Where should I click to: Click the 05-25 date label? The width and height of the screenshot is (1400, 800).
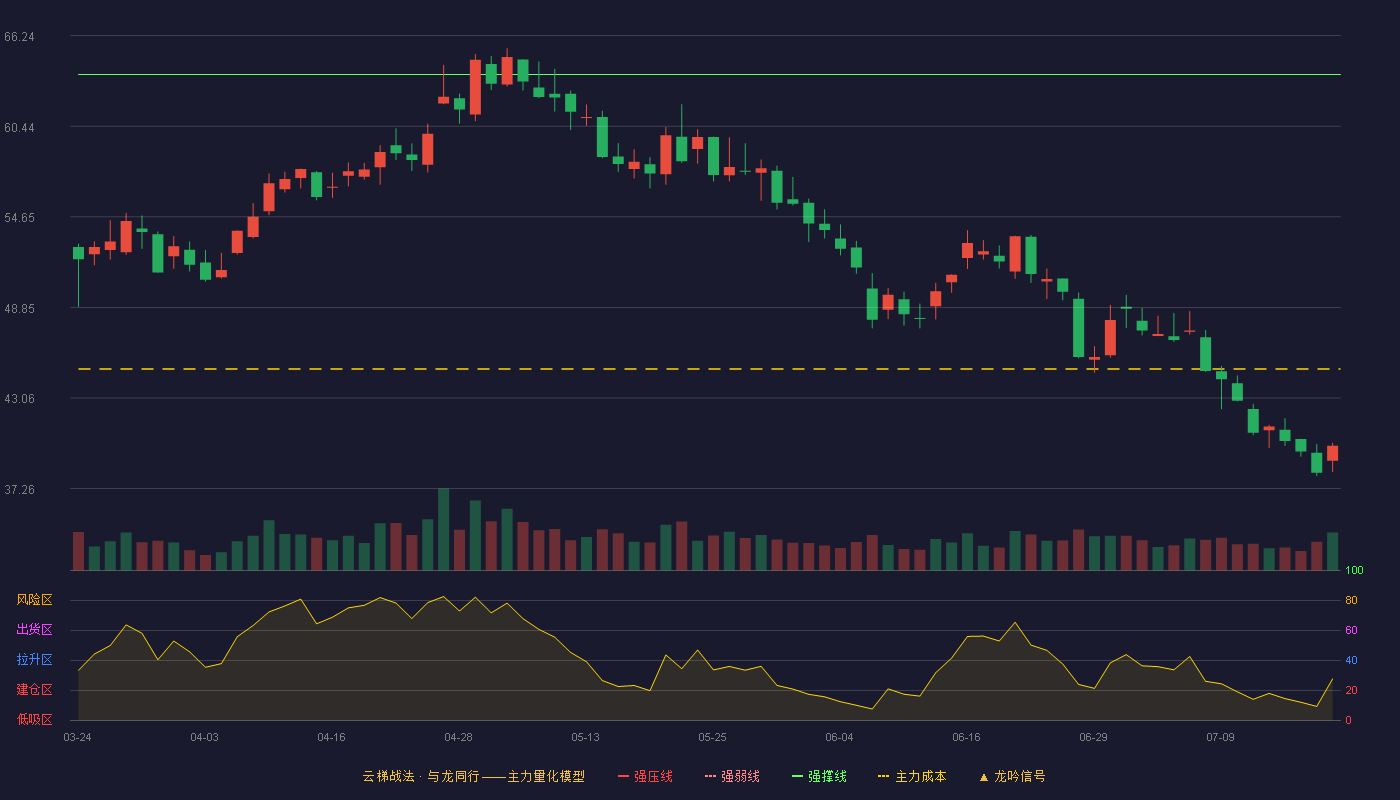pyautogui.click(x=712, y=737)
